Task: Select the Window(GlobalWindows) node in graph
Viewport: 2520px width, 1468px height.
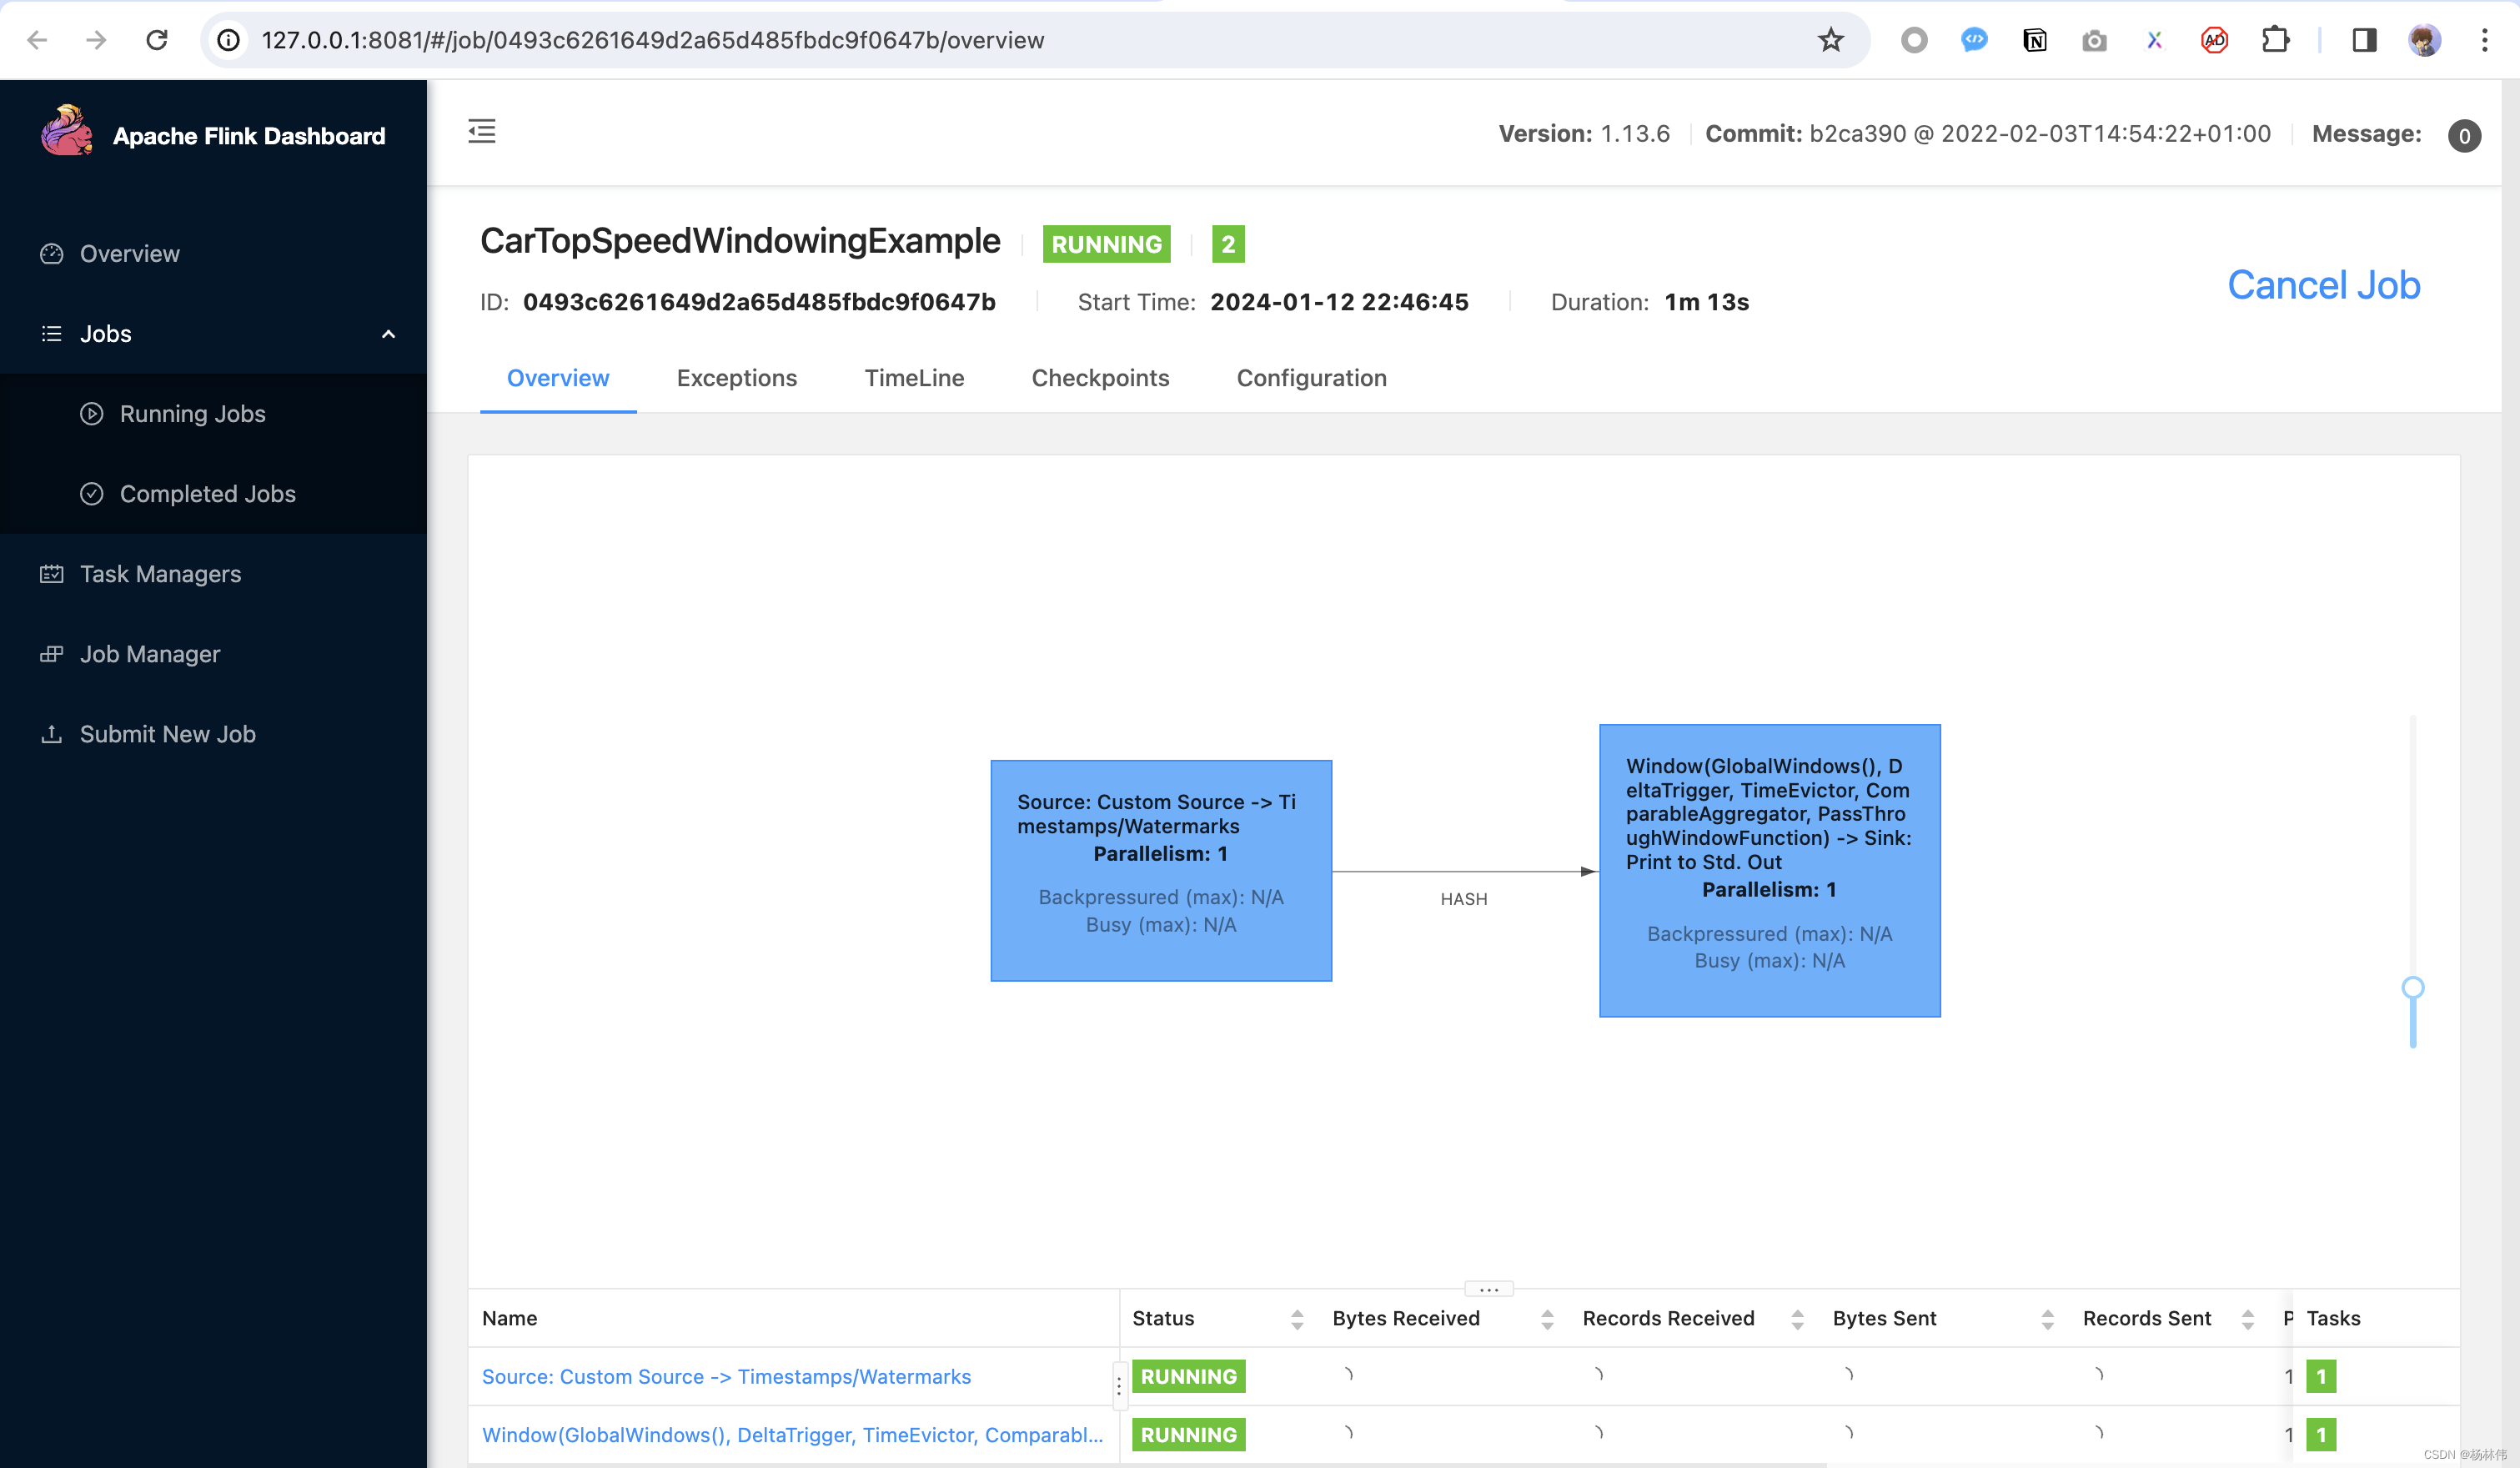Action: [x=1769, y=870]
